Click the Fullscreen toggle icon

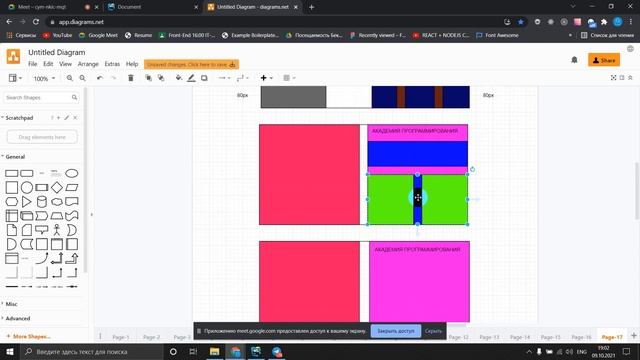click(613, 78)
